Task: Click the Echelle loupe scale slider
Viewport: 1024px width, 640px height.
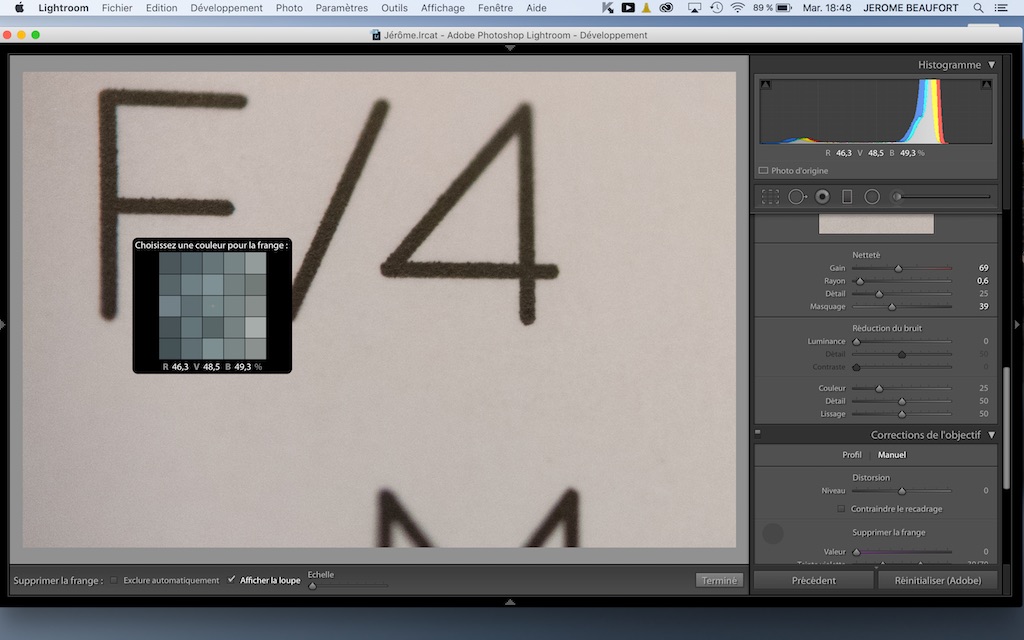Action: point(349,586)
